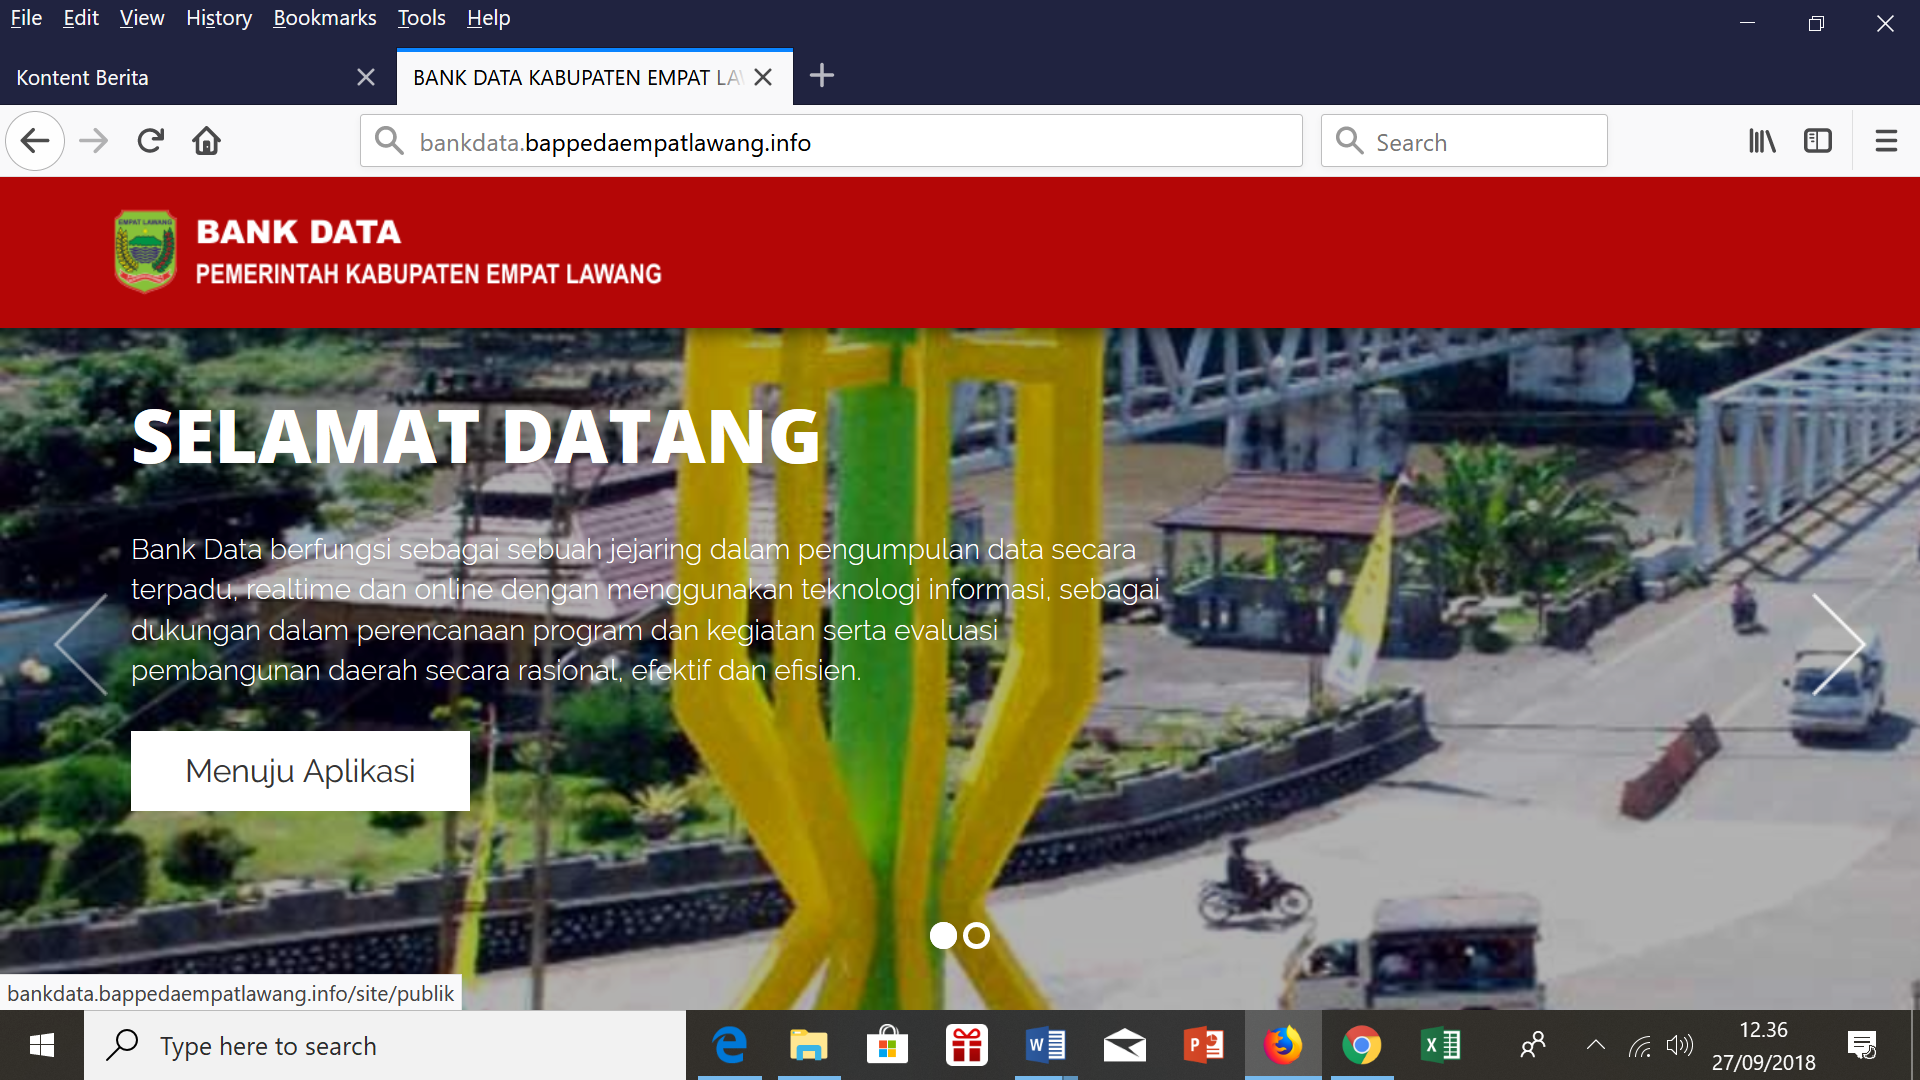Close the Kontent Berita tab
Viewport: 1920px width, 1080px height.
(x=366, y=77)
